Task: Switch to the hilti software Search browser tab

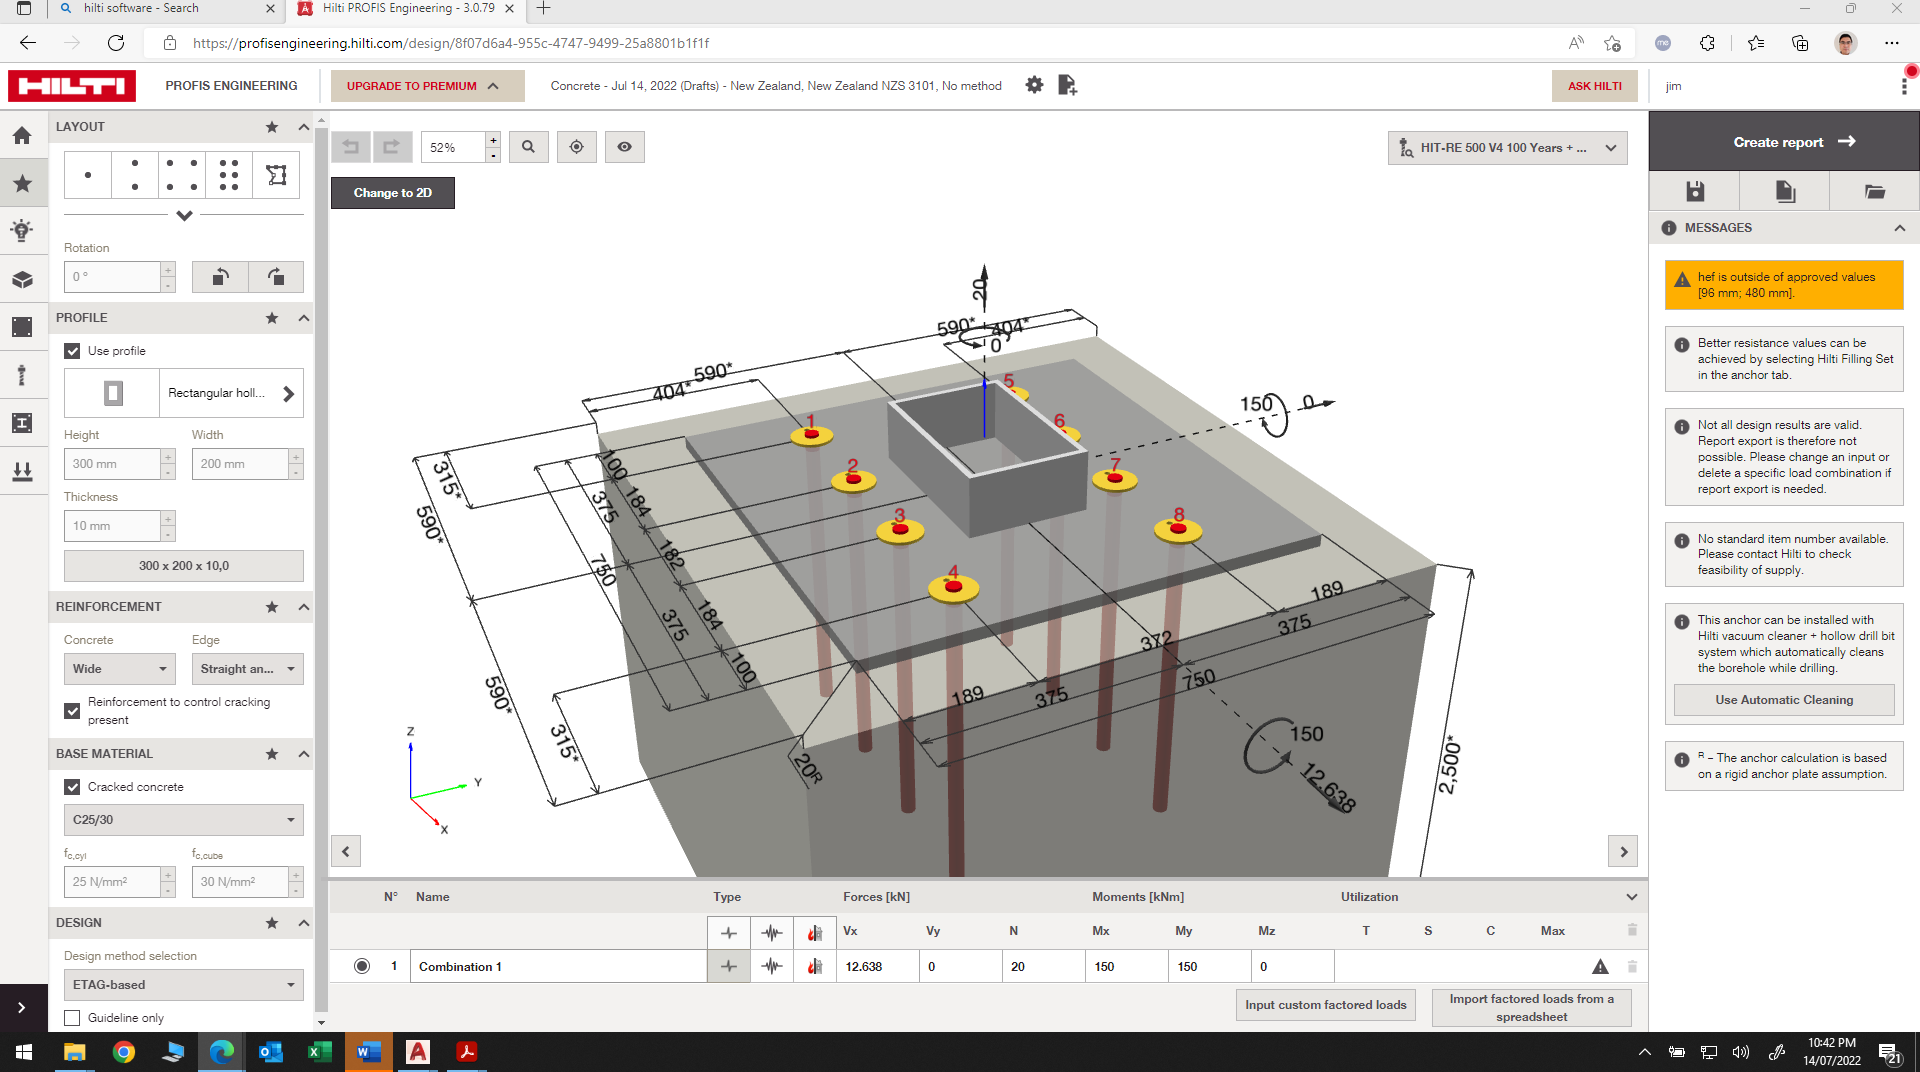Action: pyautogui.click(x=160, y=10)
